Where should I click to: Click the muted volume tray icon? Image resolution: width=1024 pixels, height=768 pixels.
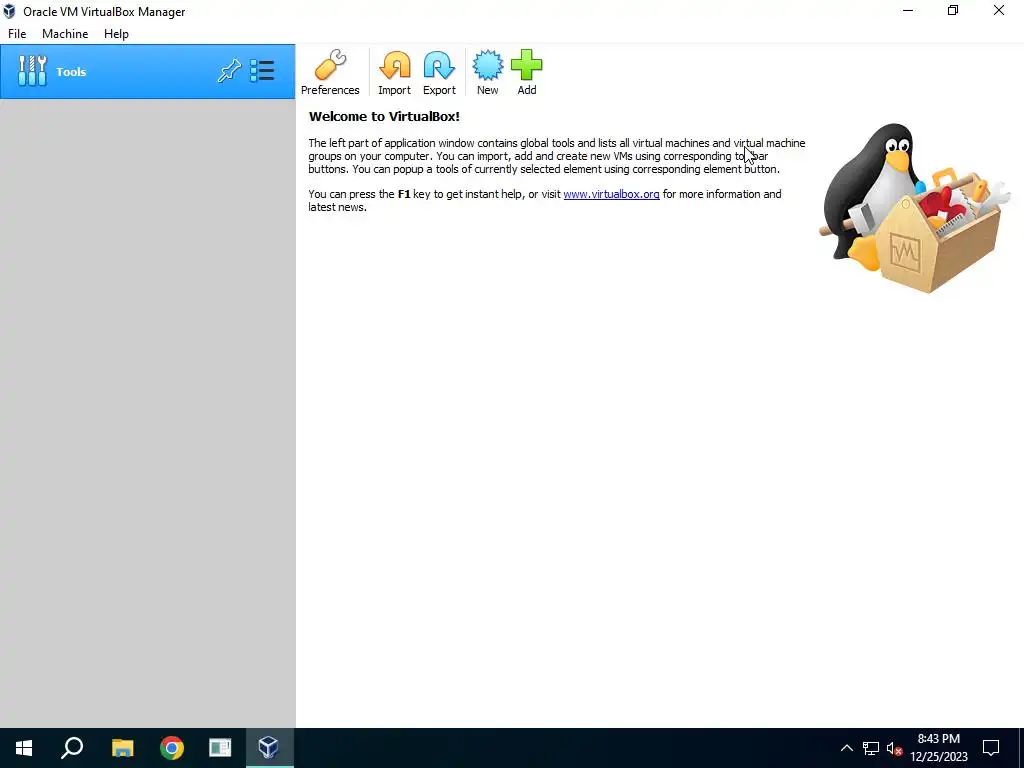click(x=895, y=748)
